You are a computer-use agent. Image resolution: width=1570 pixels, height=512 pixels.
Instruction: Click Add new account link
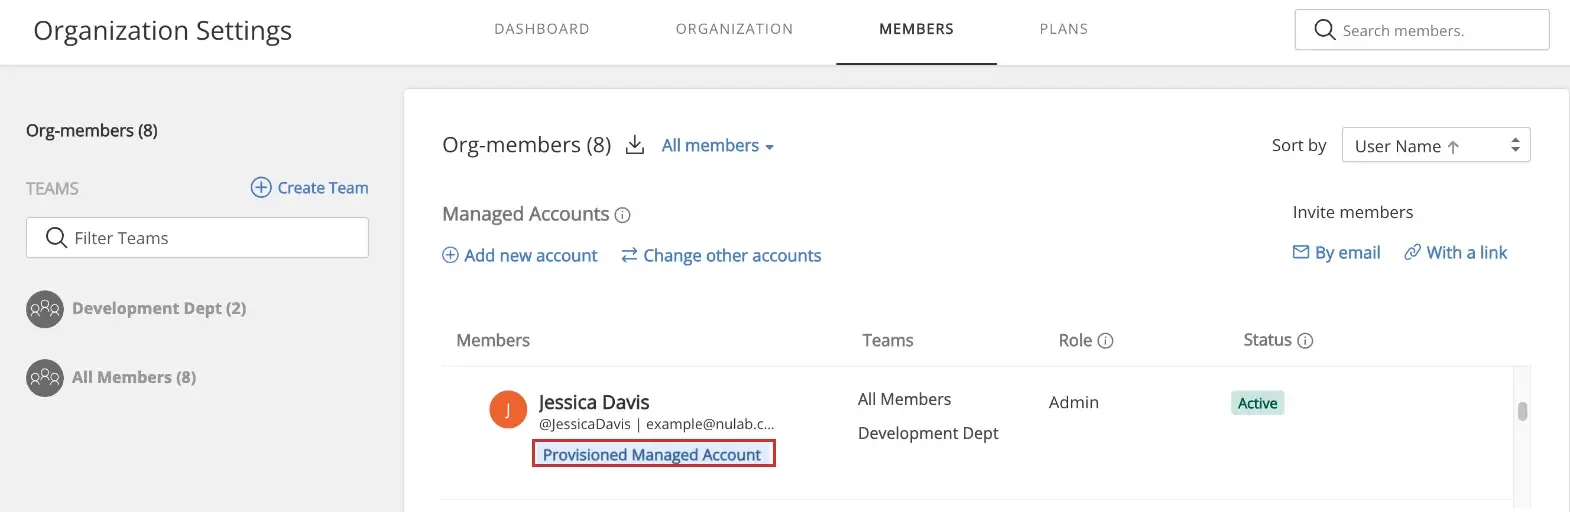click(520, 256)
